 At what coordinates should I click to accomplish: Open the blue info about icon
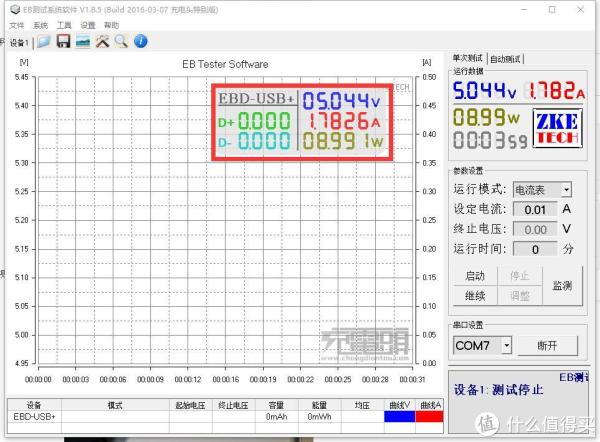tap(140, 41)
